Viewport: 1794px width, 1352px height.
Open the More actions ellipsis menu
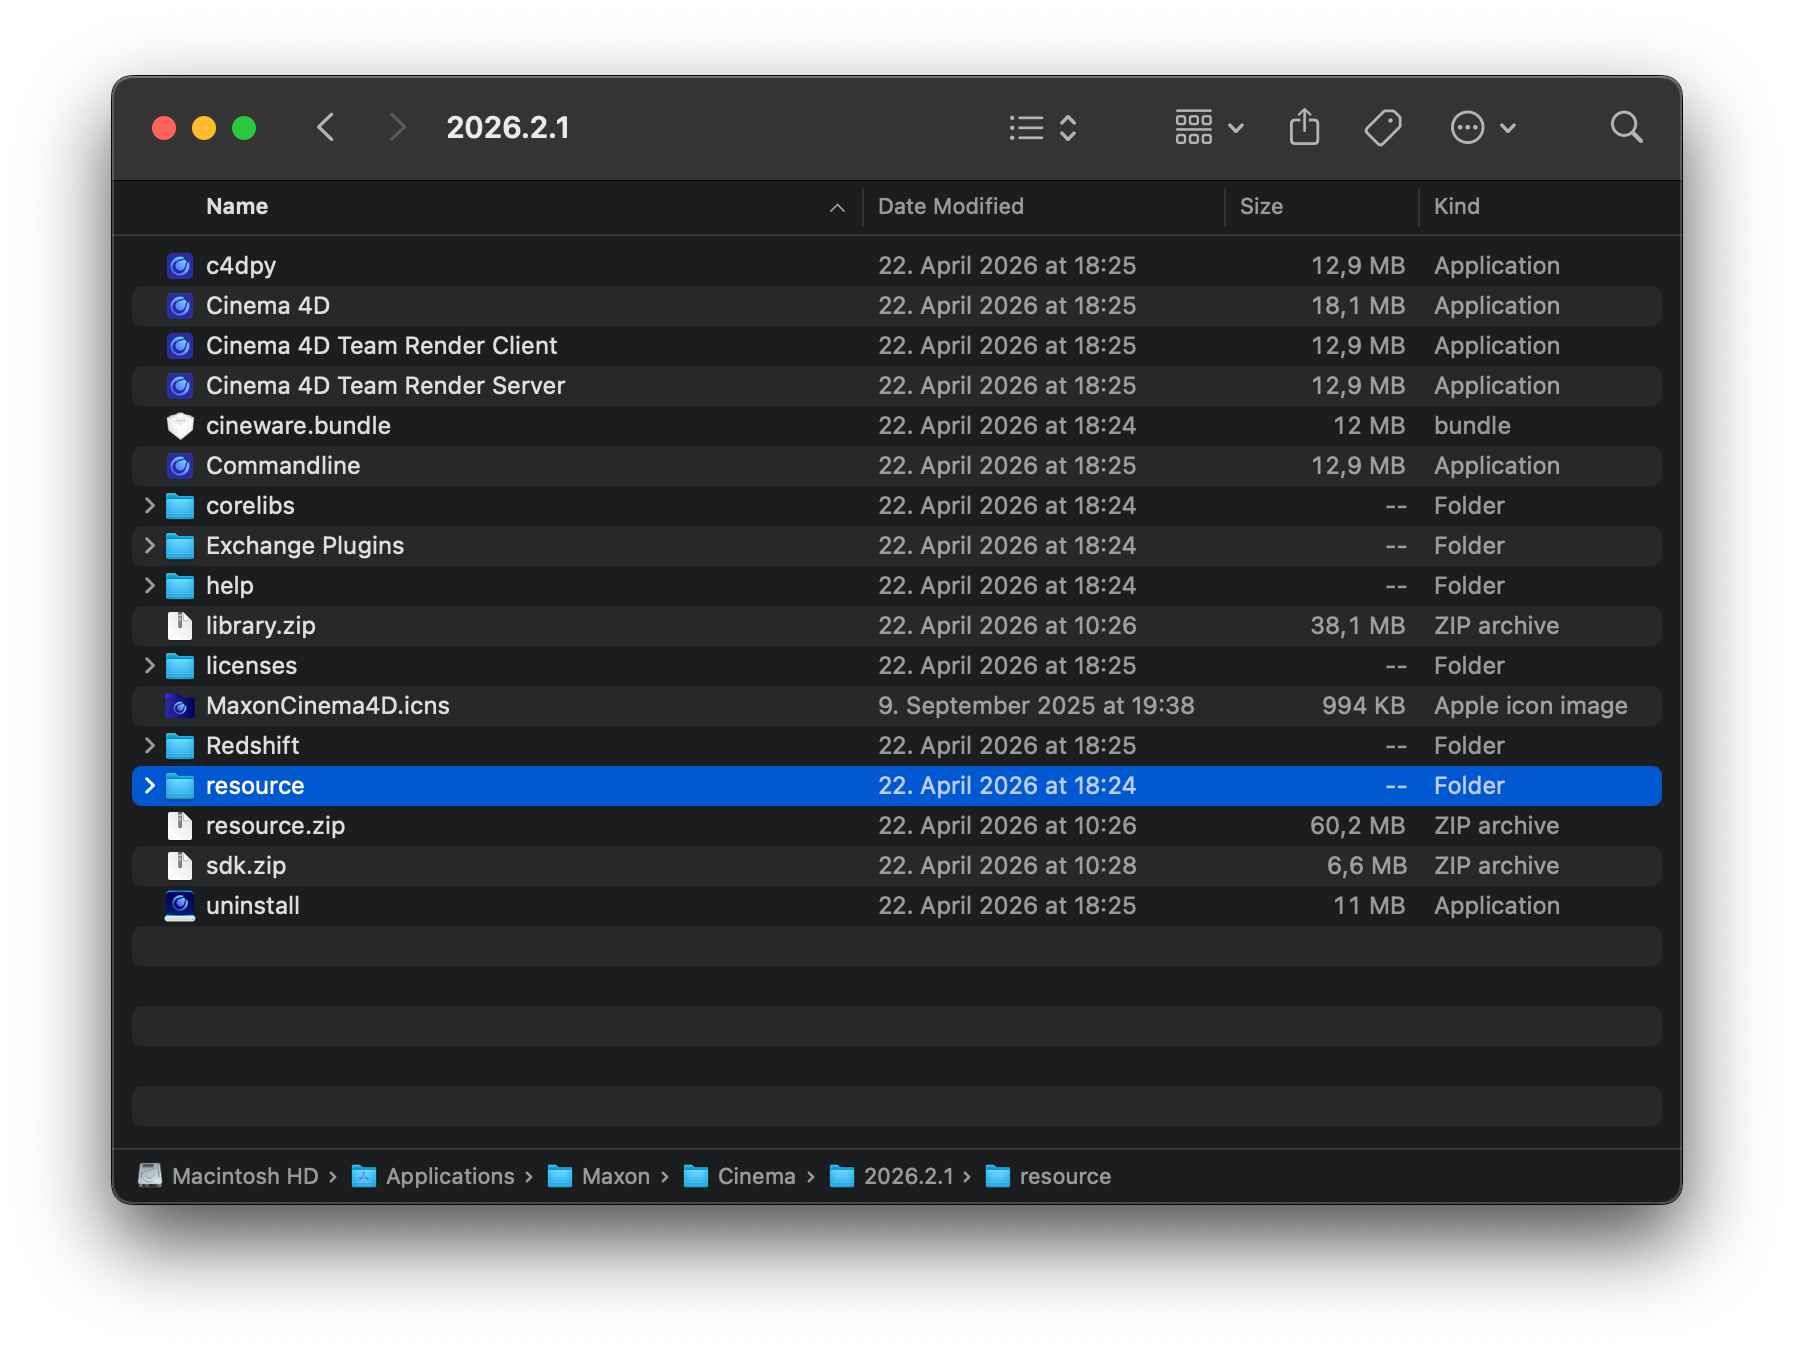pyautogui.click(x=1484, y=127)
